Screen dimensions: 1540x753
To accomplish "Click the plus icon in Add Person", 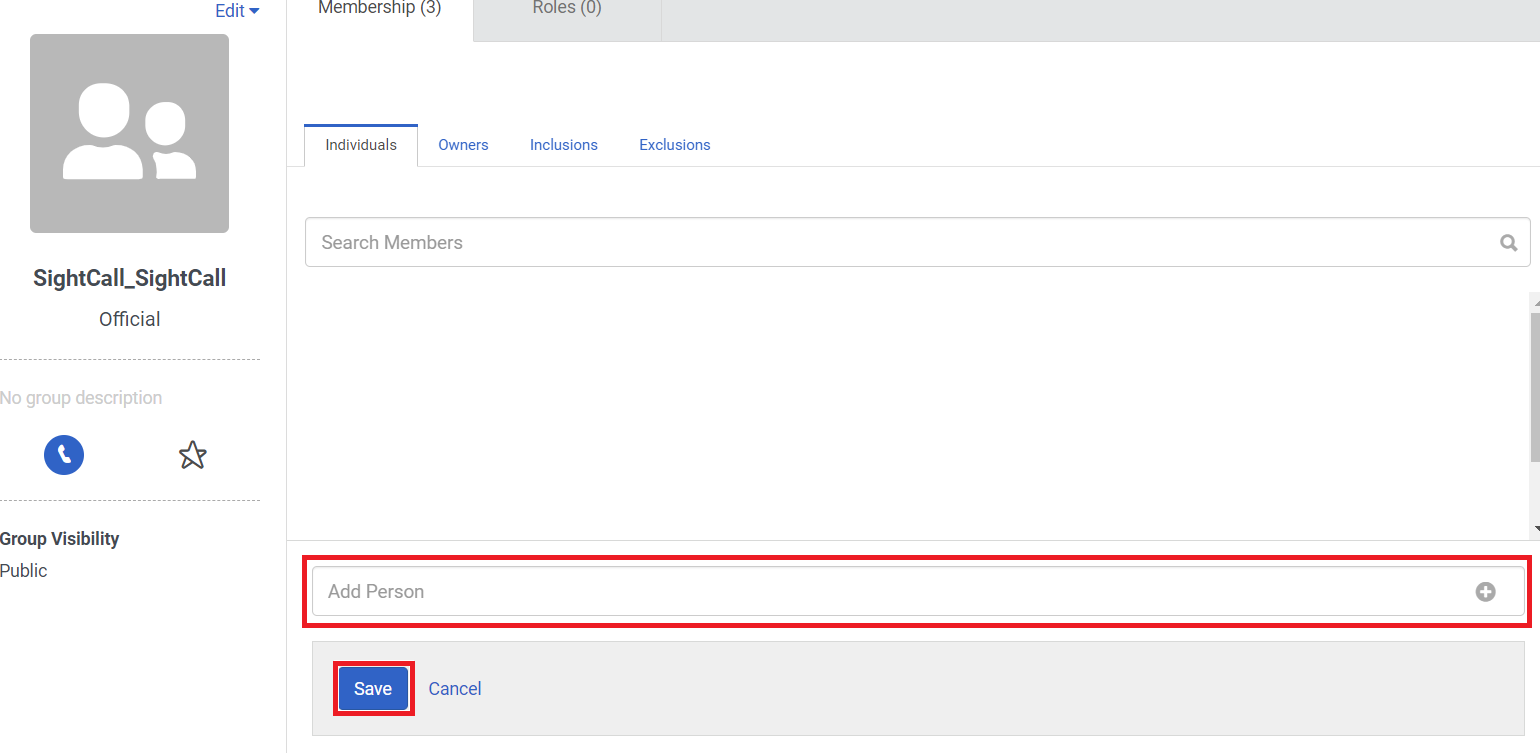I will point(1486,592).
